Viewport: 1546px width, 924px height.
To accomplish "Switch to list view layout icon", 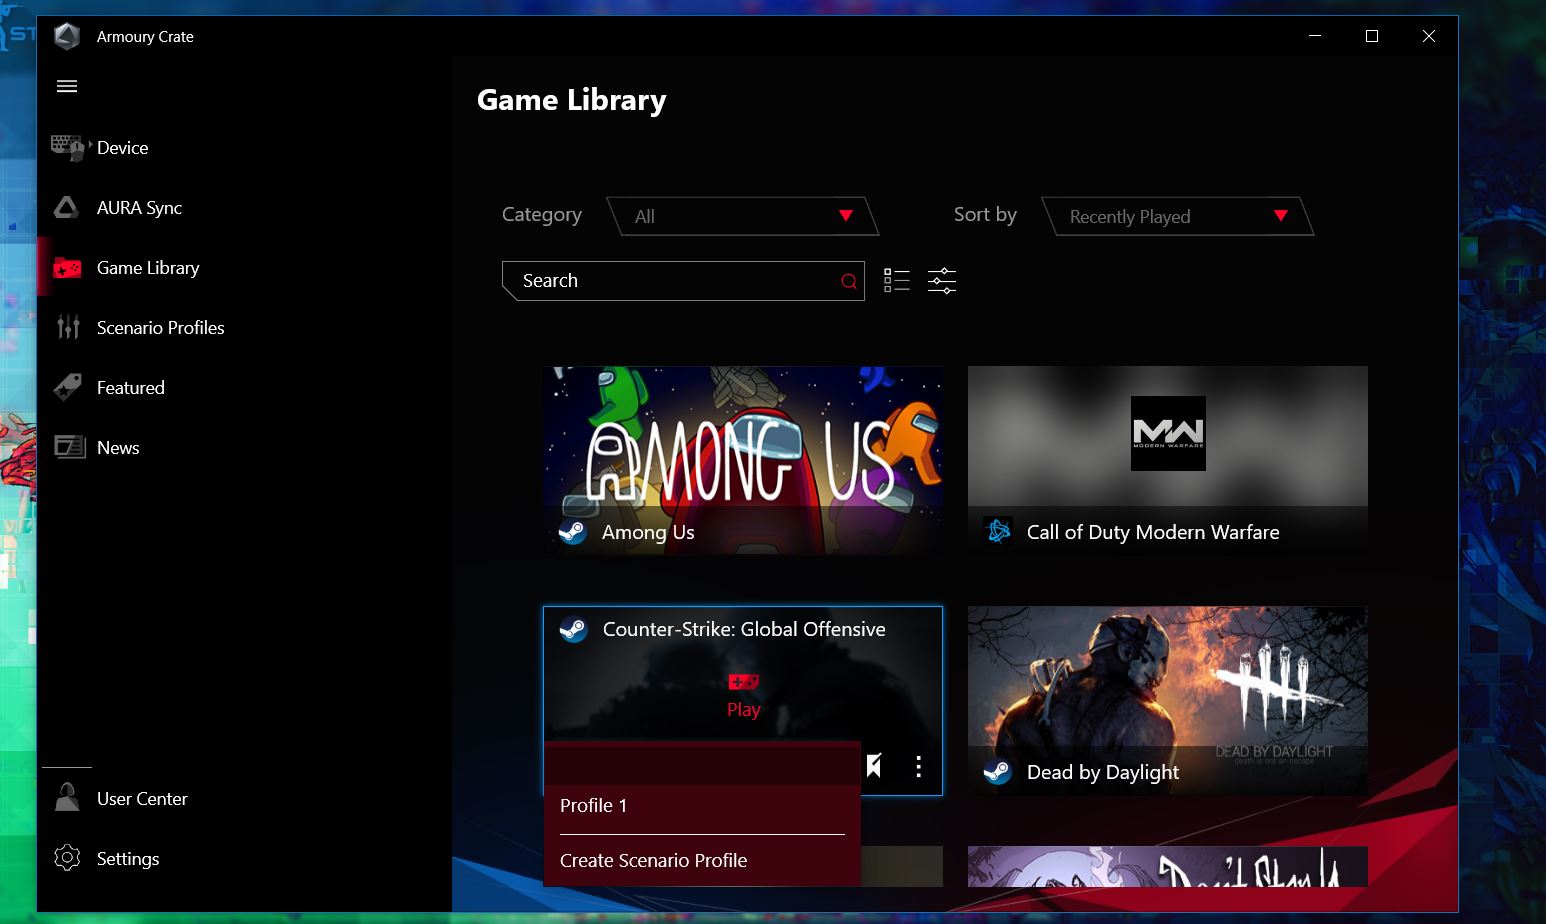I will pos(896,281).
